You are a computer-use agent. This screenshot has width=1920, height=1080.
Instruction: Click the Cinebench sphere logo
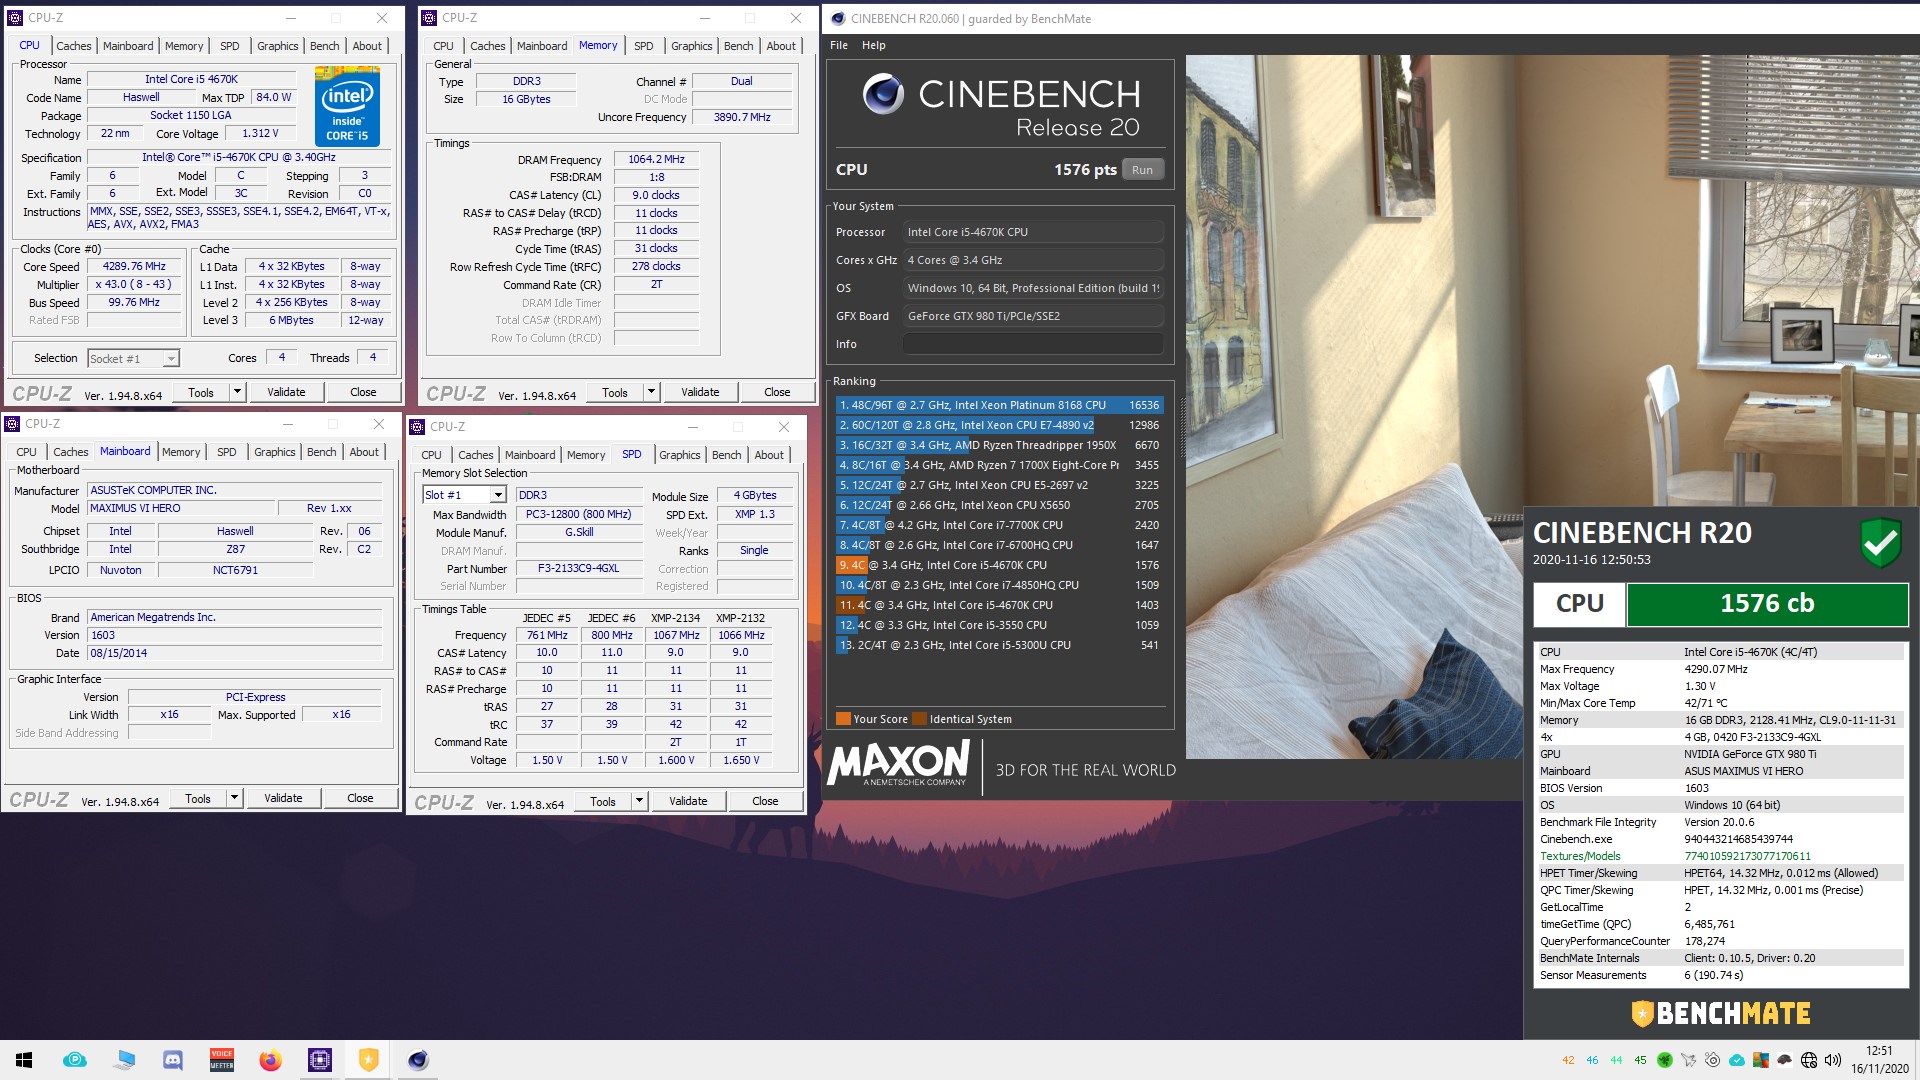click(884, 94)
